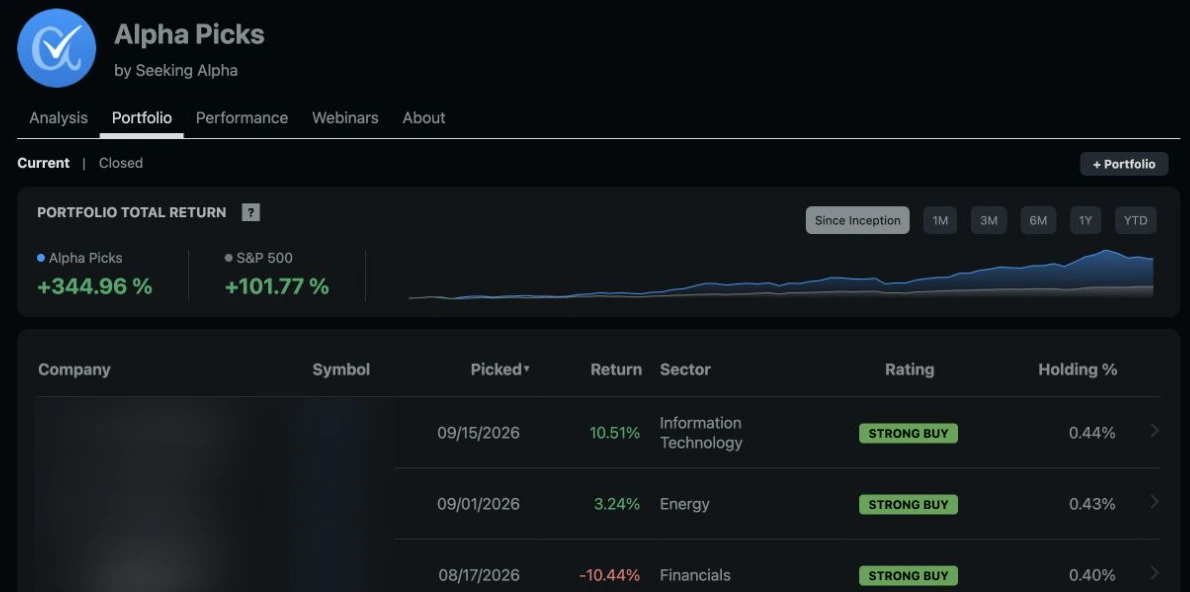Click the 0.44% holding value
The image size is (1190, 592).
(1092, 433)
